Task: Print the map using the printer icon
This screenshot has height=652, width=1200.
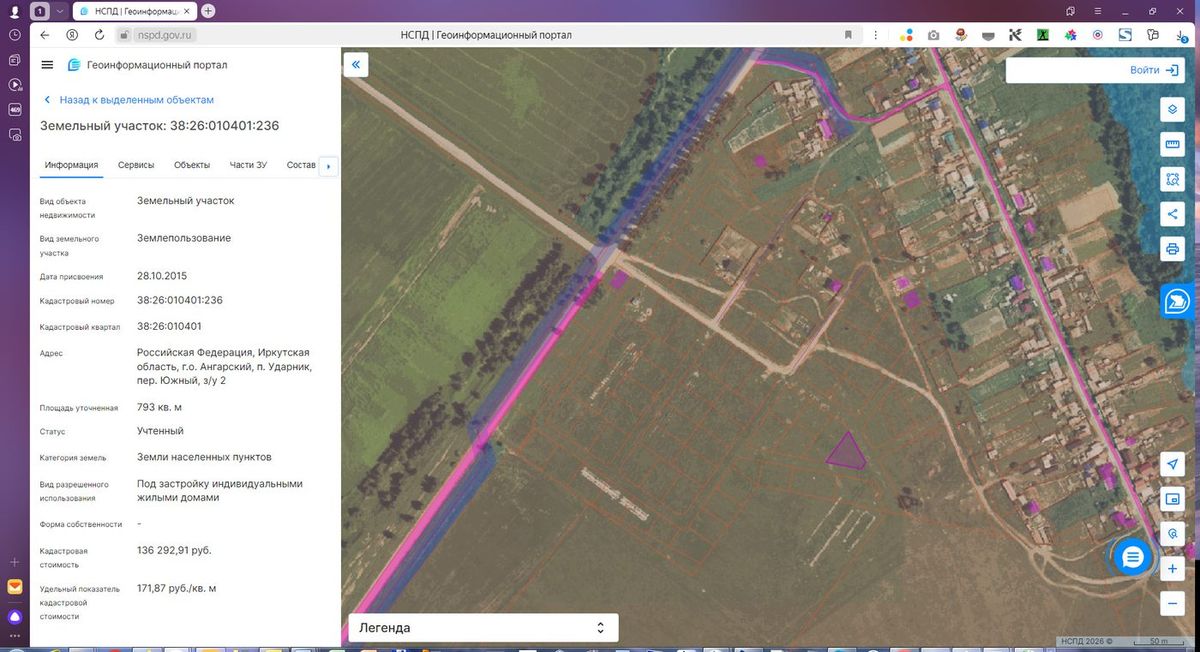Action: pos(1173,248)
